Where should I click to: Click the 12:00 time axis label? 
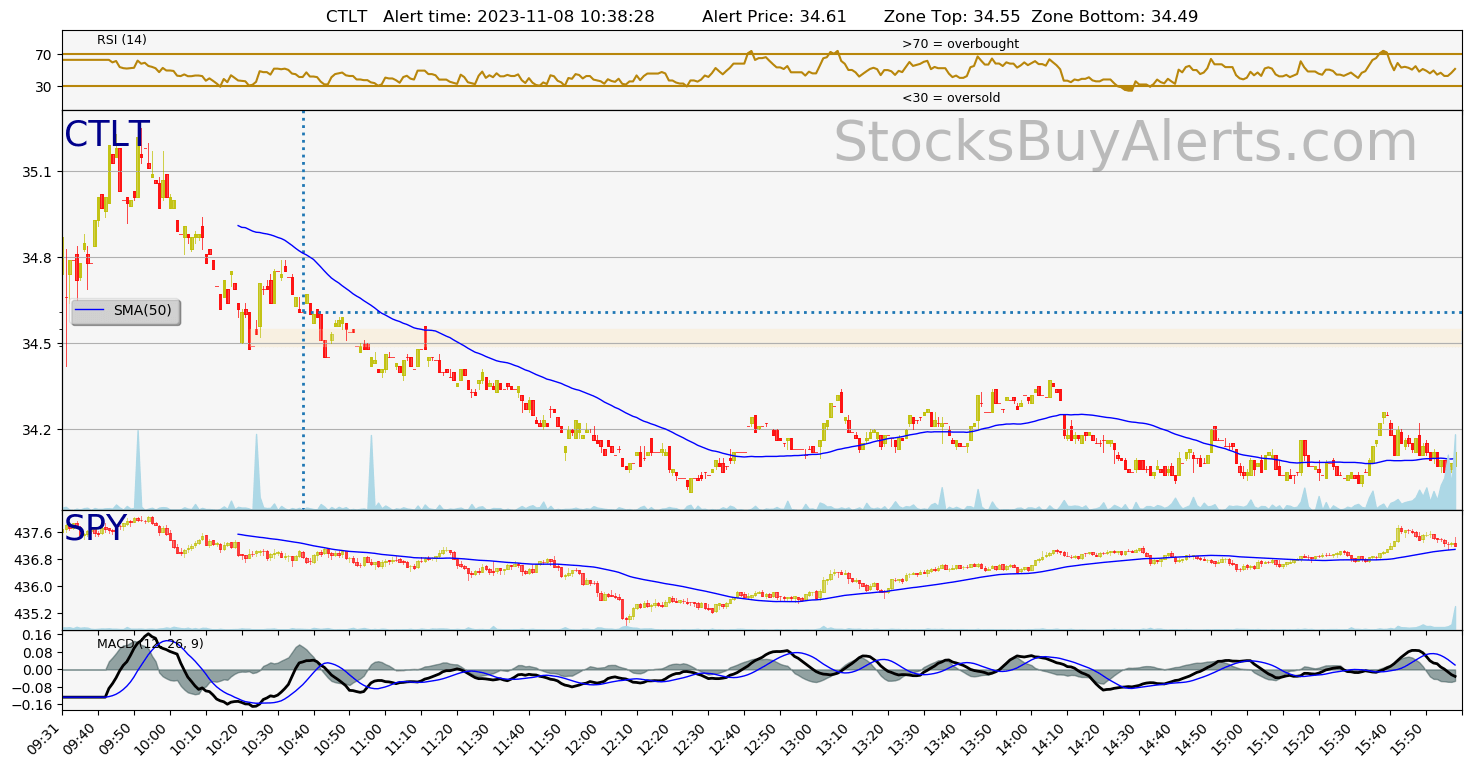(x=585, y=738)
